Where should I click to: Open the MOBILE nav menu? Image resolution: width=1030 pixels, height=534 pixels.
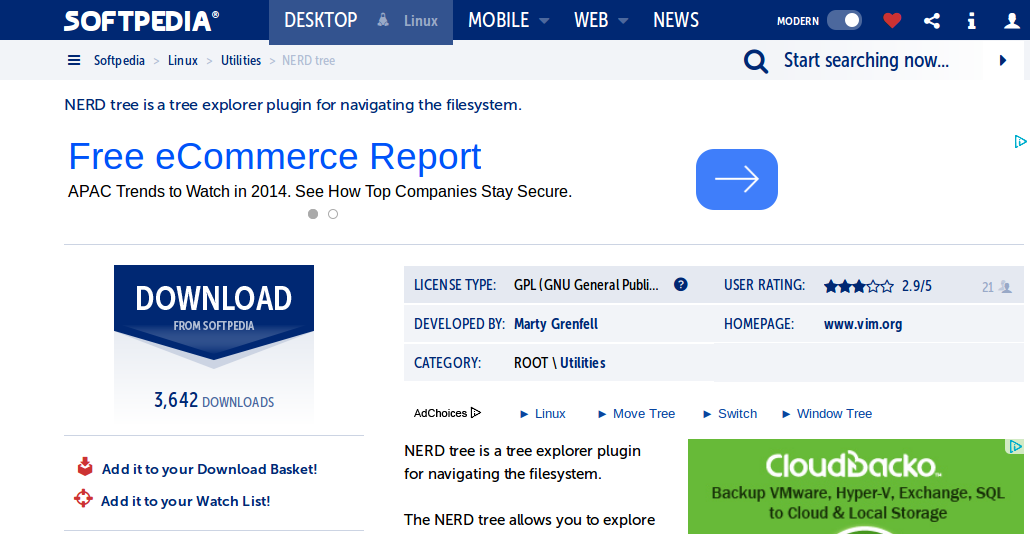pyautogui.click(x=499, y=20)
